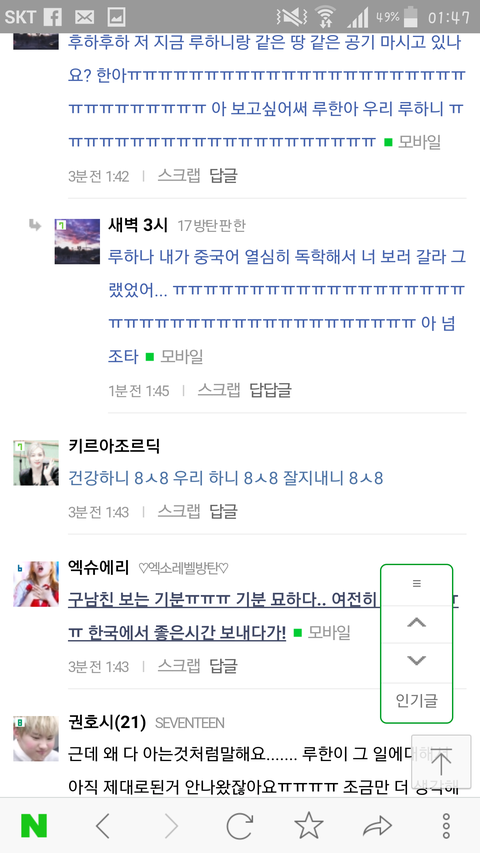
Task: Move to previous comment with up chevron
Action: point(417,623)
